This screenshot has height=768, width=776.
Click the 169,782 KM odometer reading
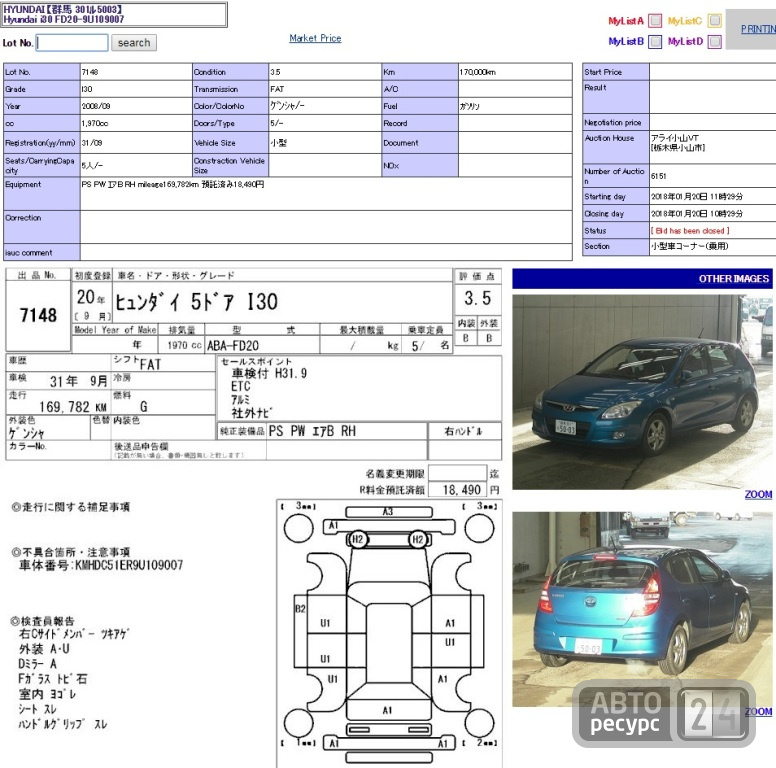(73, 407)
